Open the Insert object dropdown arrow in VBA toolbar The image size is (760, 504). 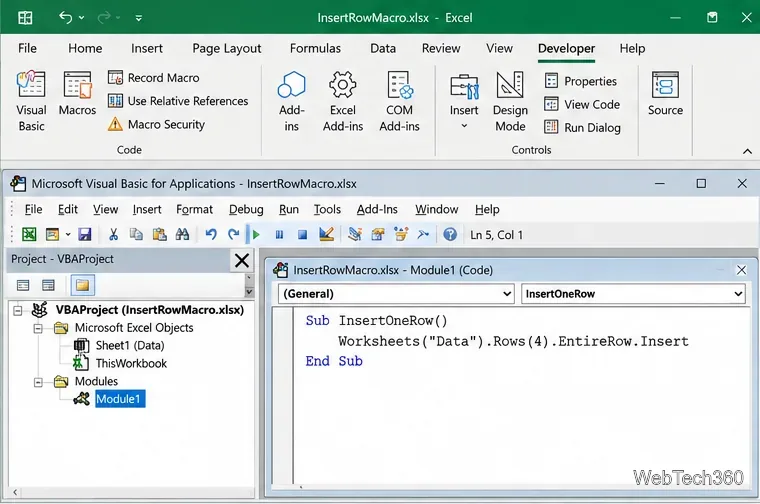point(68,235)
